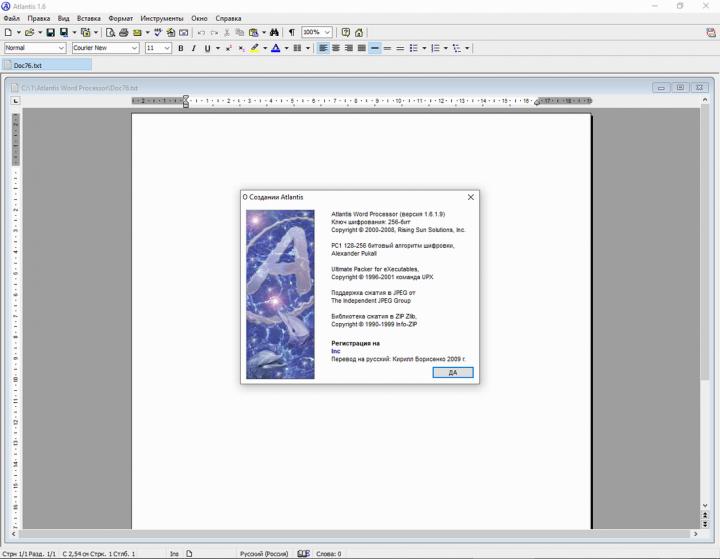The width and height of the screenshot is (720, 559).
Task: Open the Окно menu
Action: 199,18
